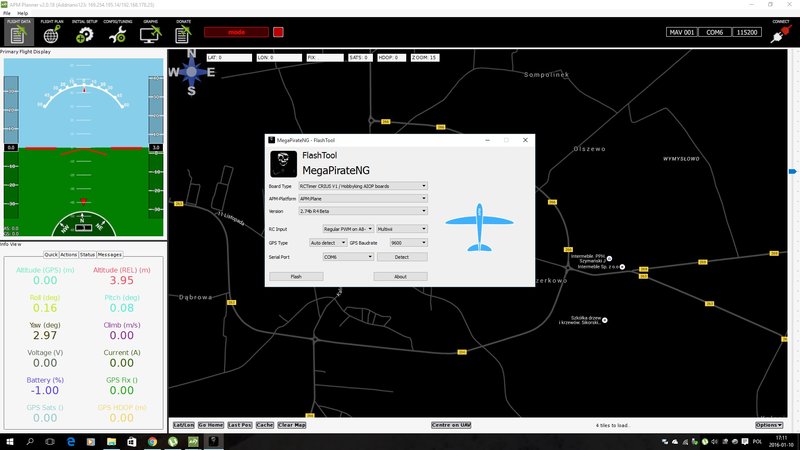Open the Help menu
This screenshot has height=450, width=800.
click(22, 13)
